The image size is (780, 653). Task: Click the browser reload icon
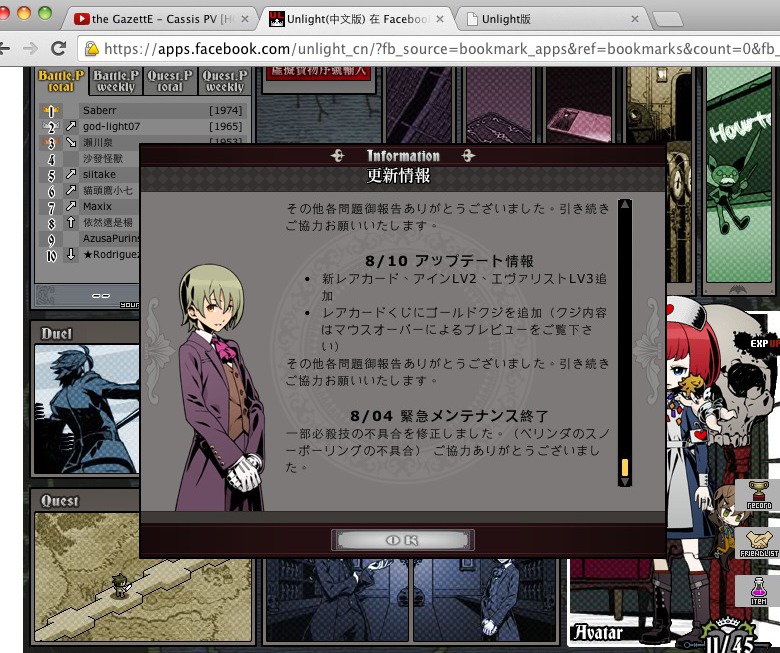click(59, 48)
